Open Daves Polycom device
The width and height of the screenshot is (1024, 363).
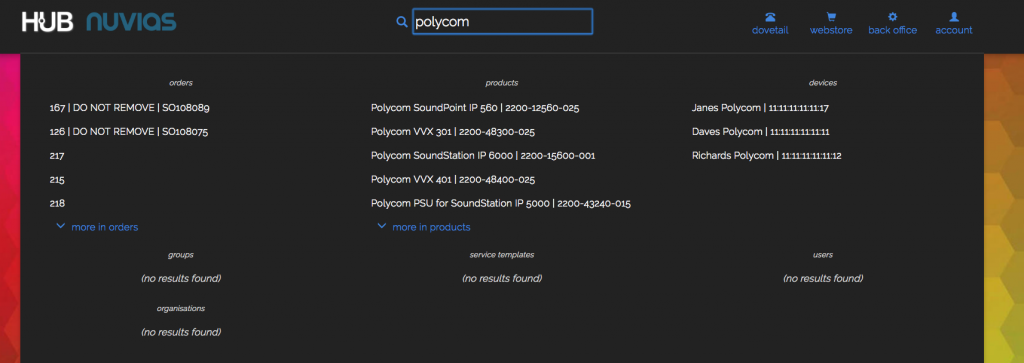click(x=761, y=131)
